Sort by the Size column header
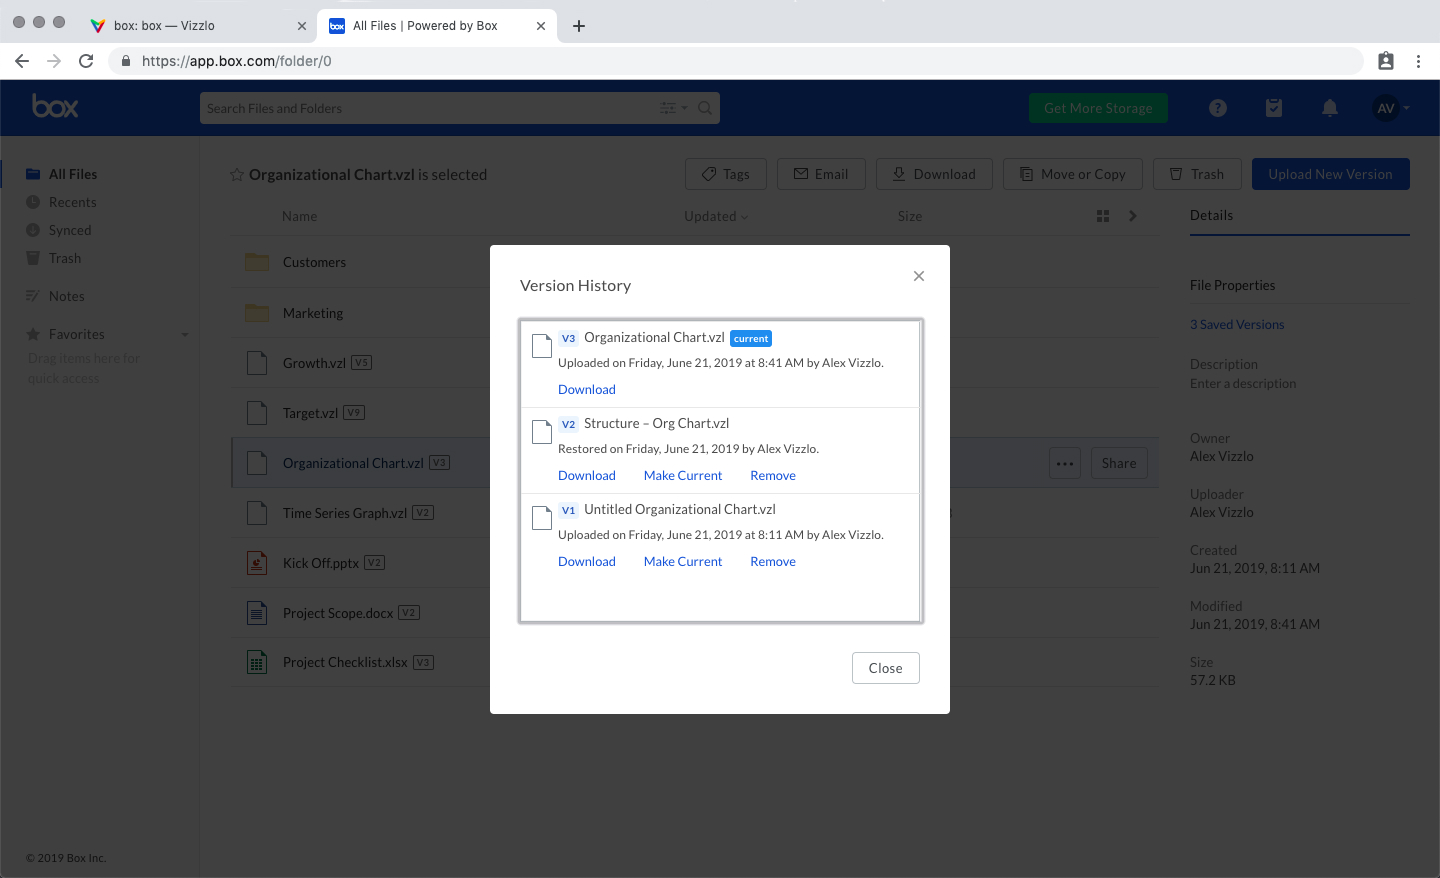This screenshot has width=1440, height=878. point(910,216)
